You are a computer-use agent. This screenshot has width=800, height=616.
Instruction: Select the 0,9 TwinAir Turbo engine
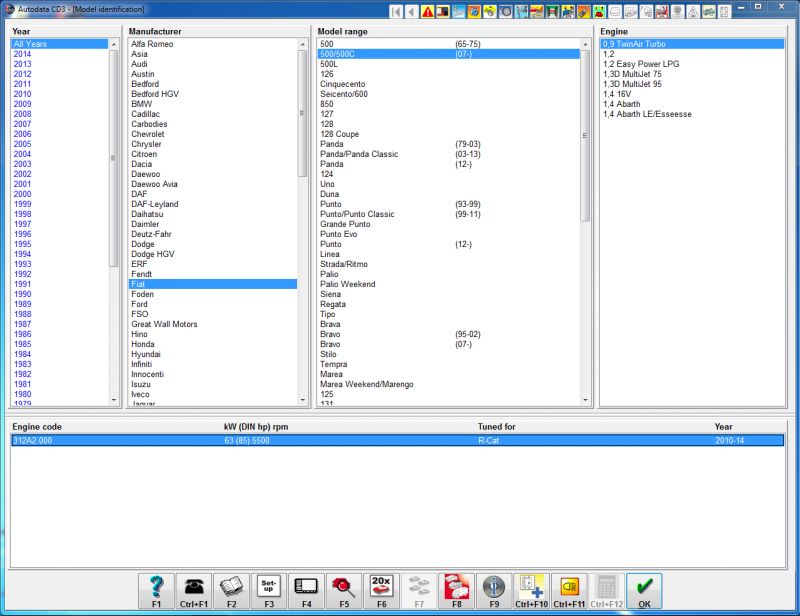(x=692, y=44)
